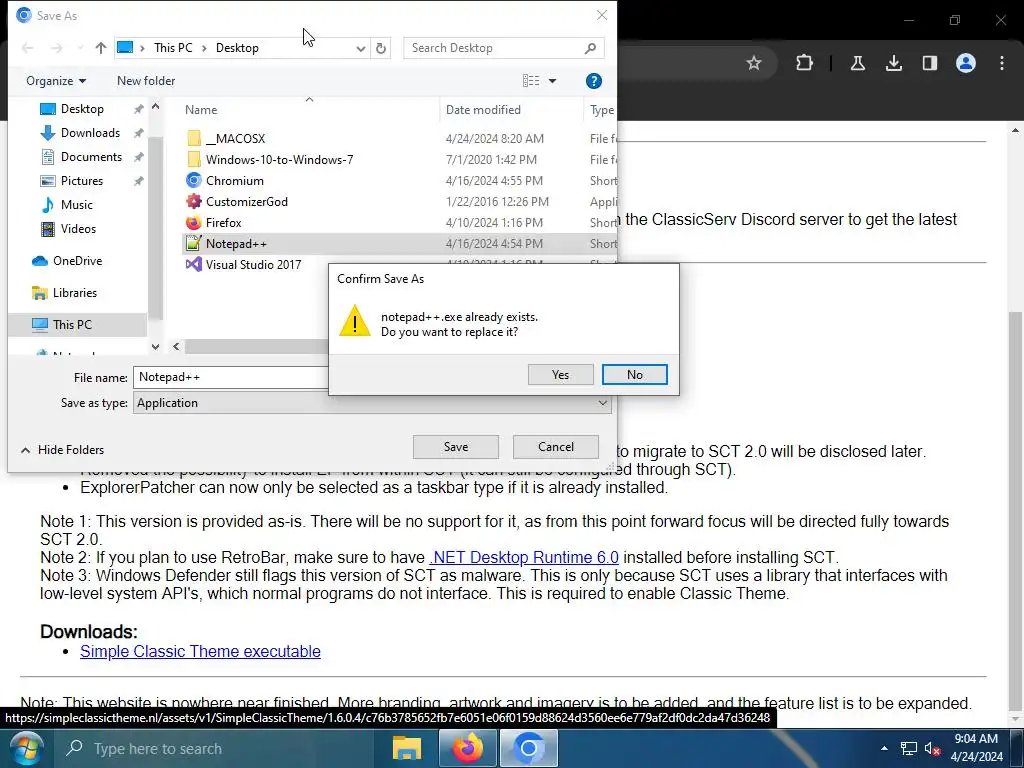Cancel the Save As dialog
The height and width of the screenshot is (768, 1024).
556,447
